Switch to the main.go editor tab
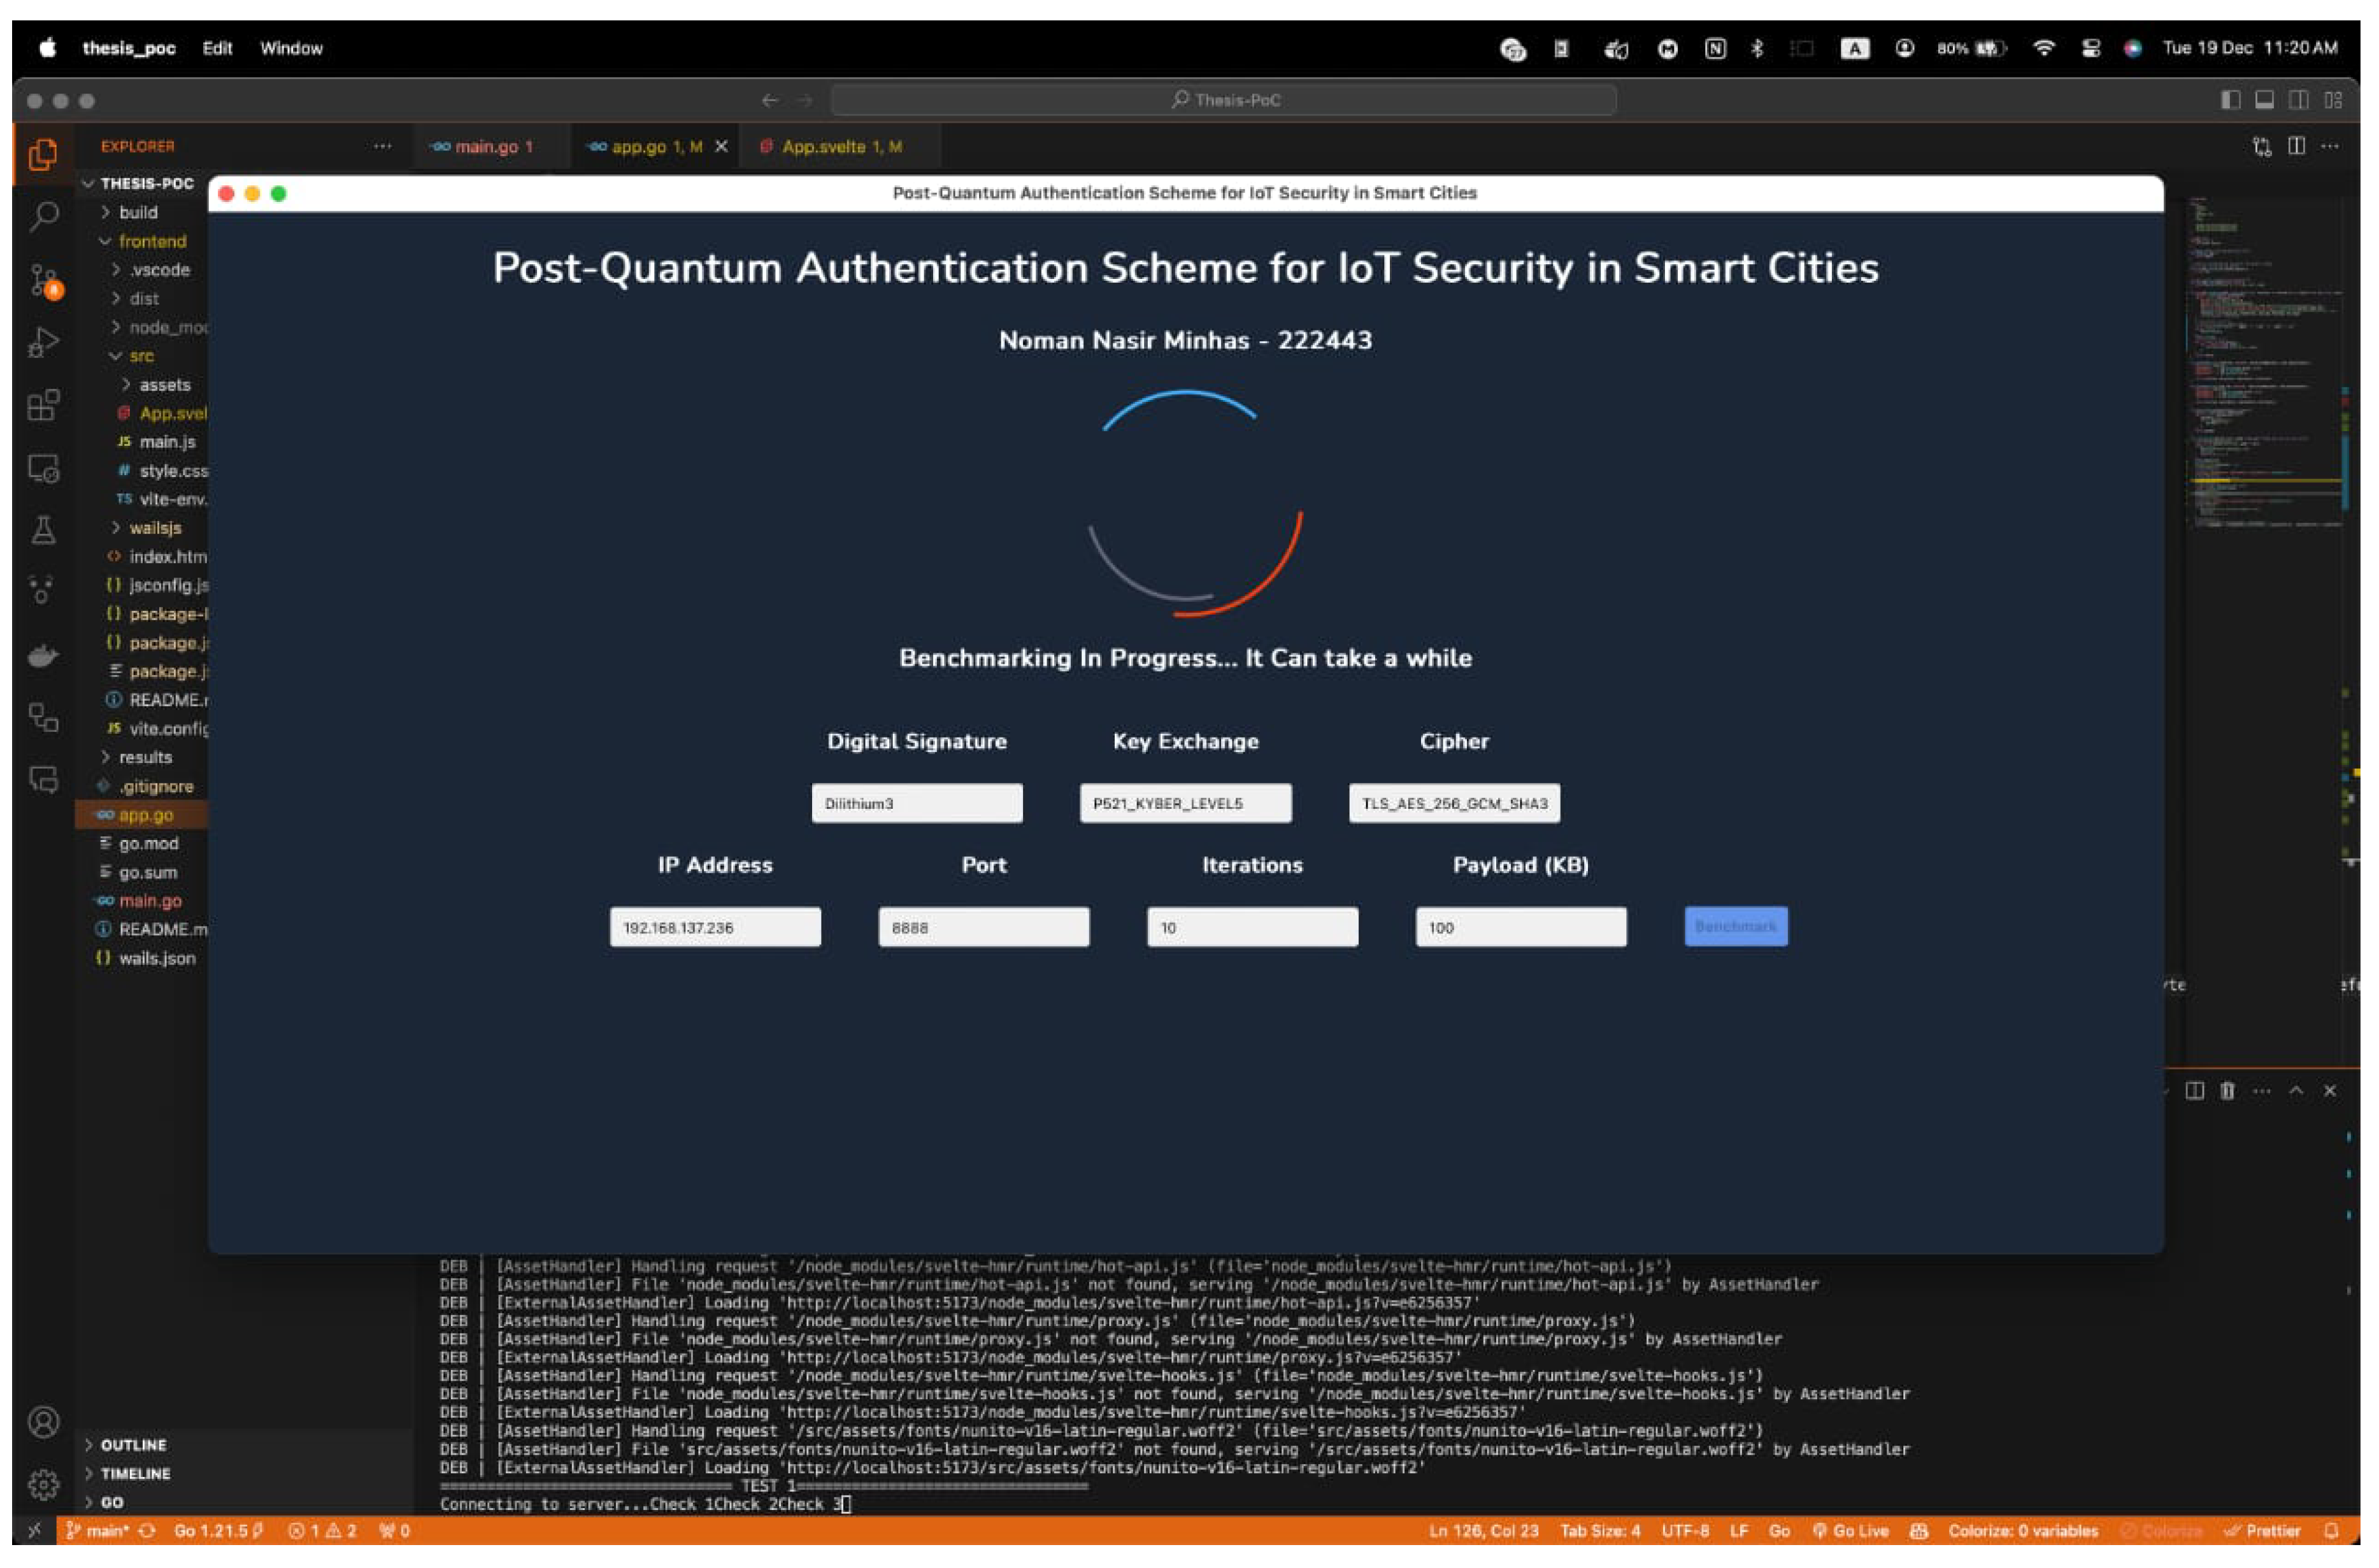The image size is (2379, 1568). coord(488,146)
